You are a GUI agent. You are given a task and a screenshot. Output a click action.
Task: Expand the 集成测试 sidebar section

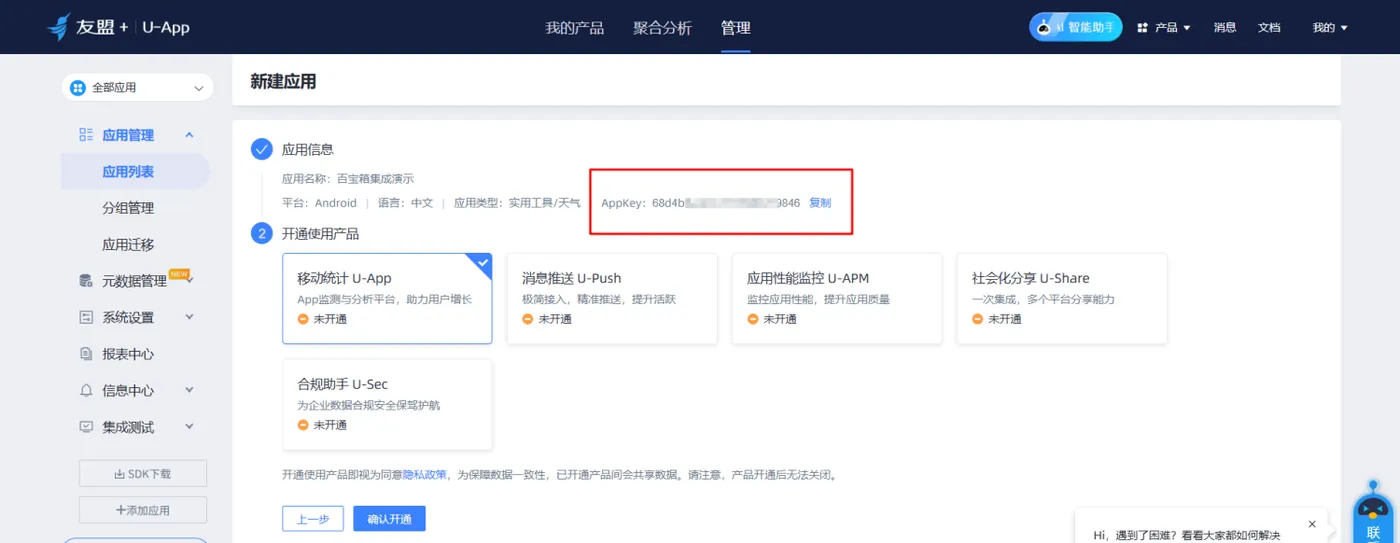(189, 427)
